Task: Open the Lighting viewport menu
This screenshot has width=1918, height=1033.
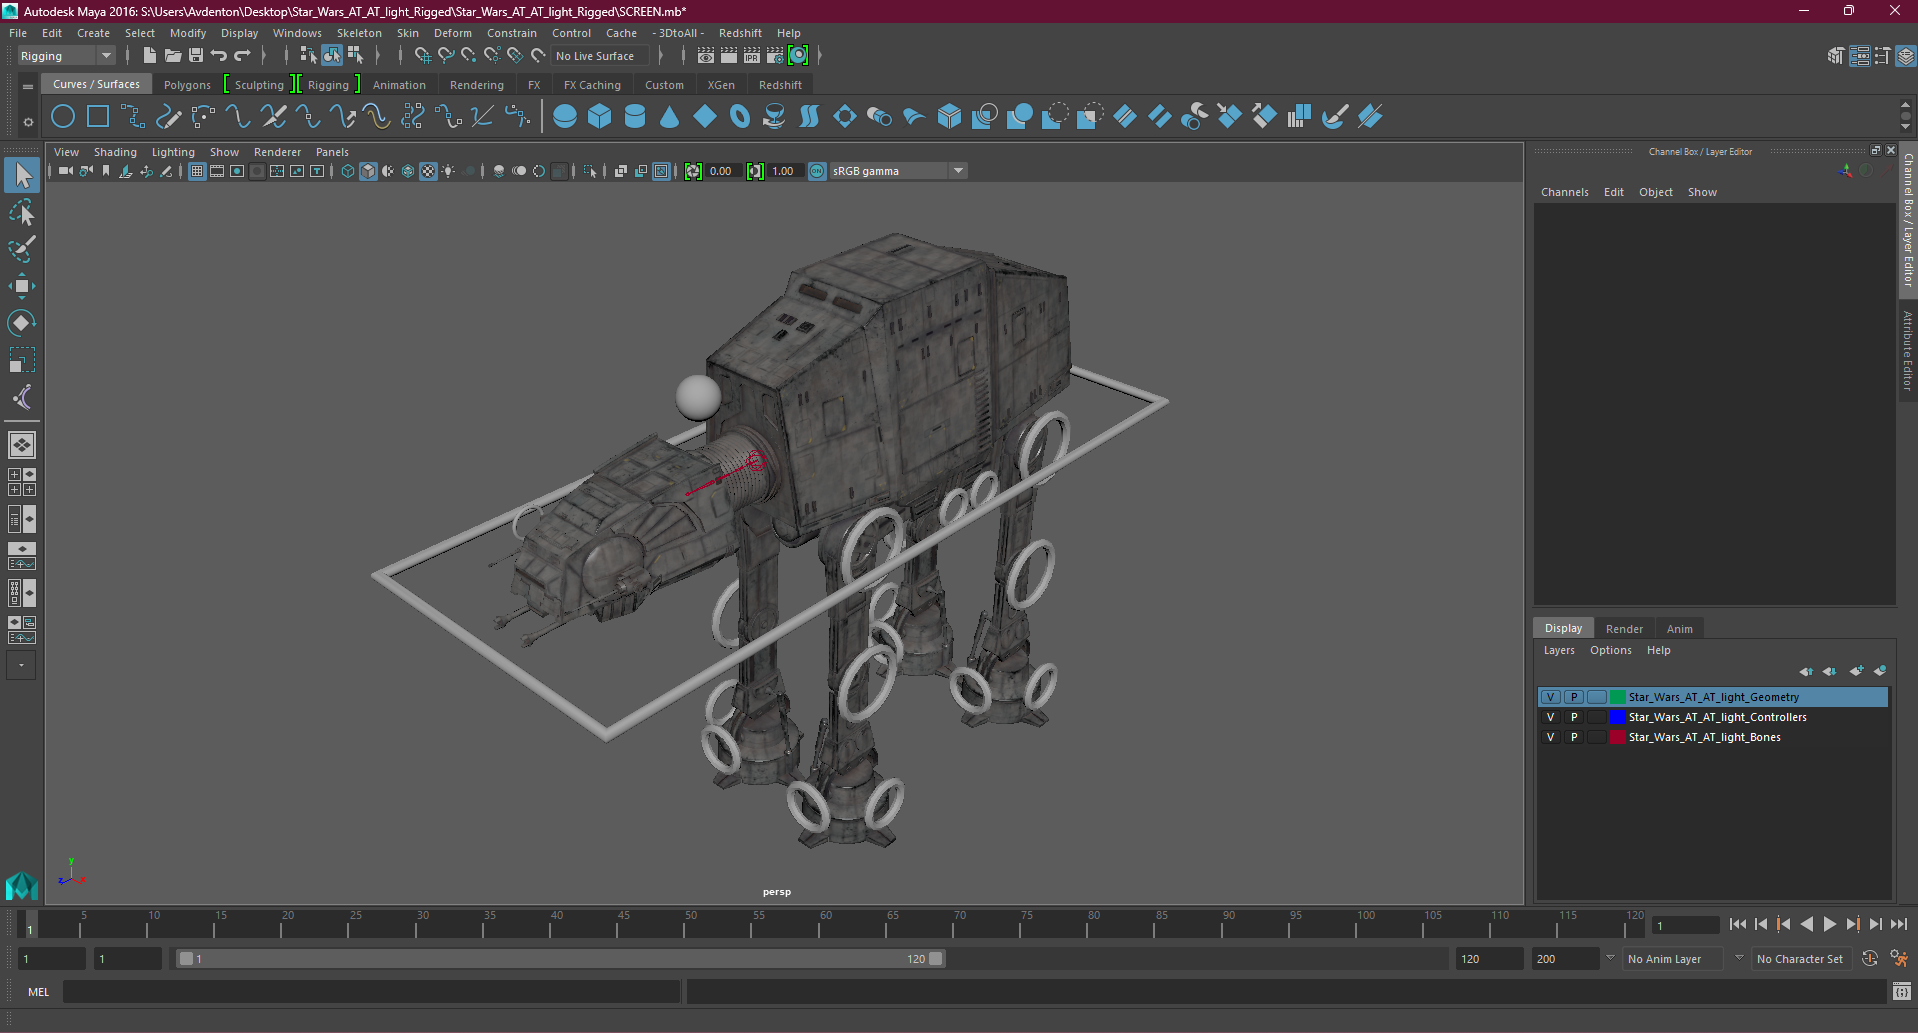Action: [x=173, y=152]
